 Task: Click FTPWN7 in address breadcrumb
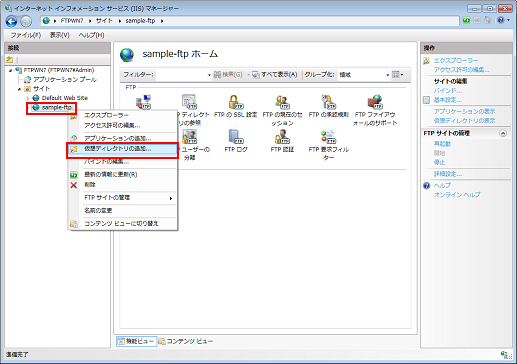[72, 21]
